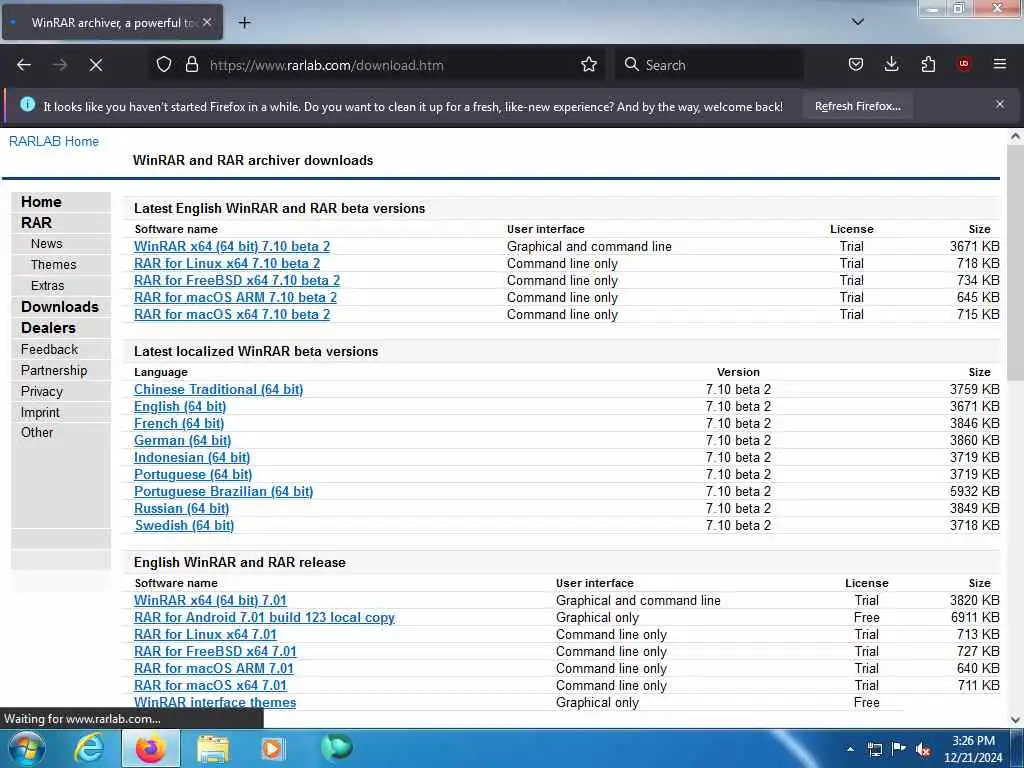Show hidden tray icons arrow

[850, 749]
